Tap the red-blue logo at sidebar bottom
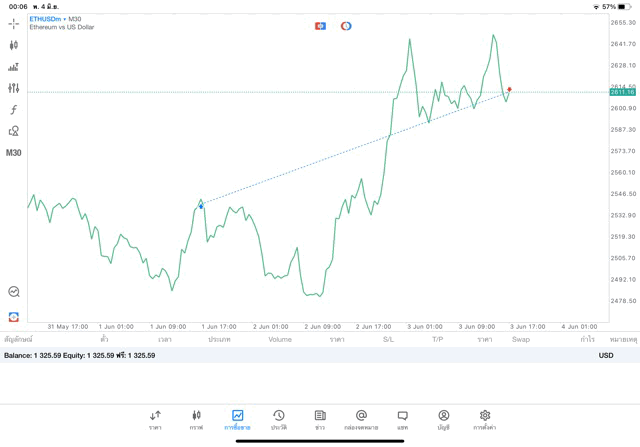The image size is (640, 447). (14, 316)
